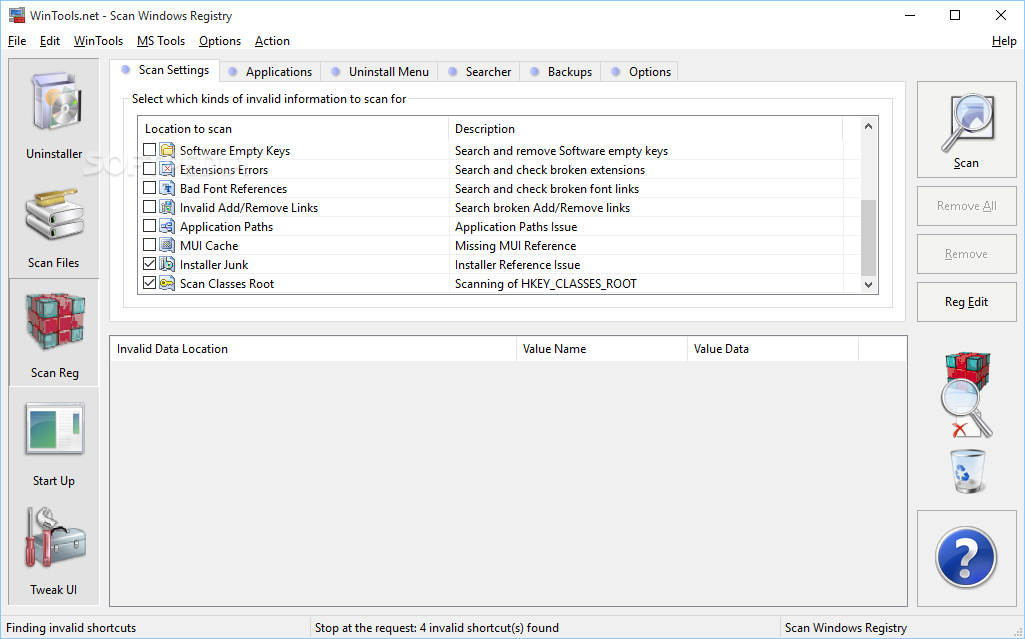This screenshot has width=1025, height=639.
Task: Open the Help menu
Action: pos(1004,41)
